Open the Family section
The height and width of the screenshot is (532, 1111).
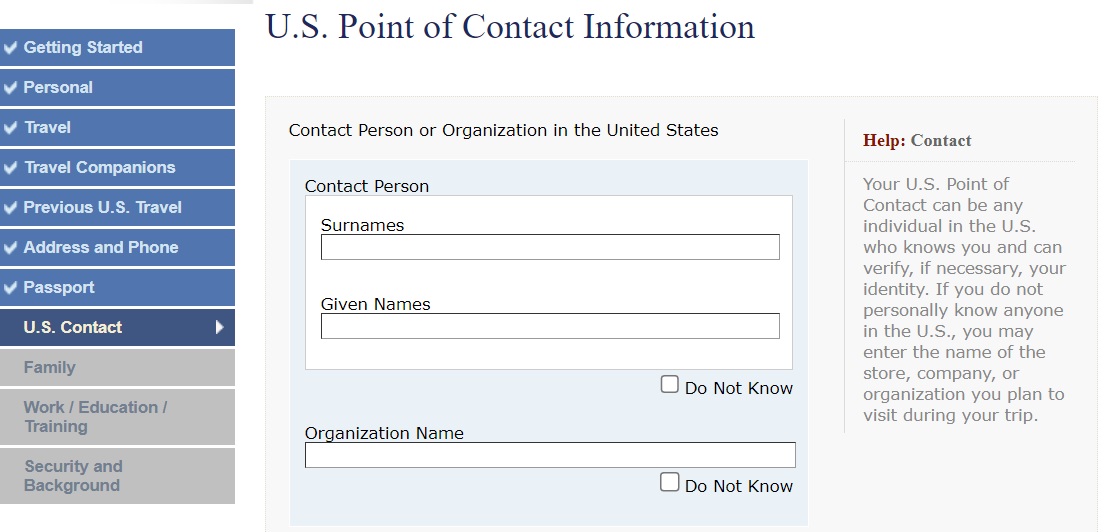50,367
